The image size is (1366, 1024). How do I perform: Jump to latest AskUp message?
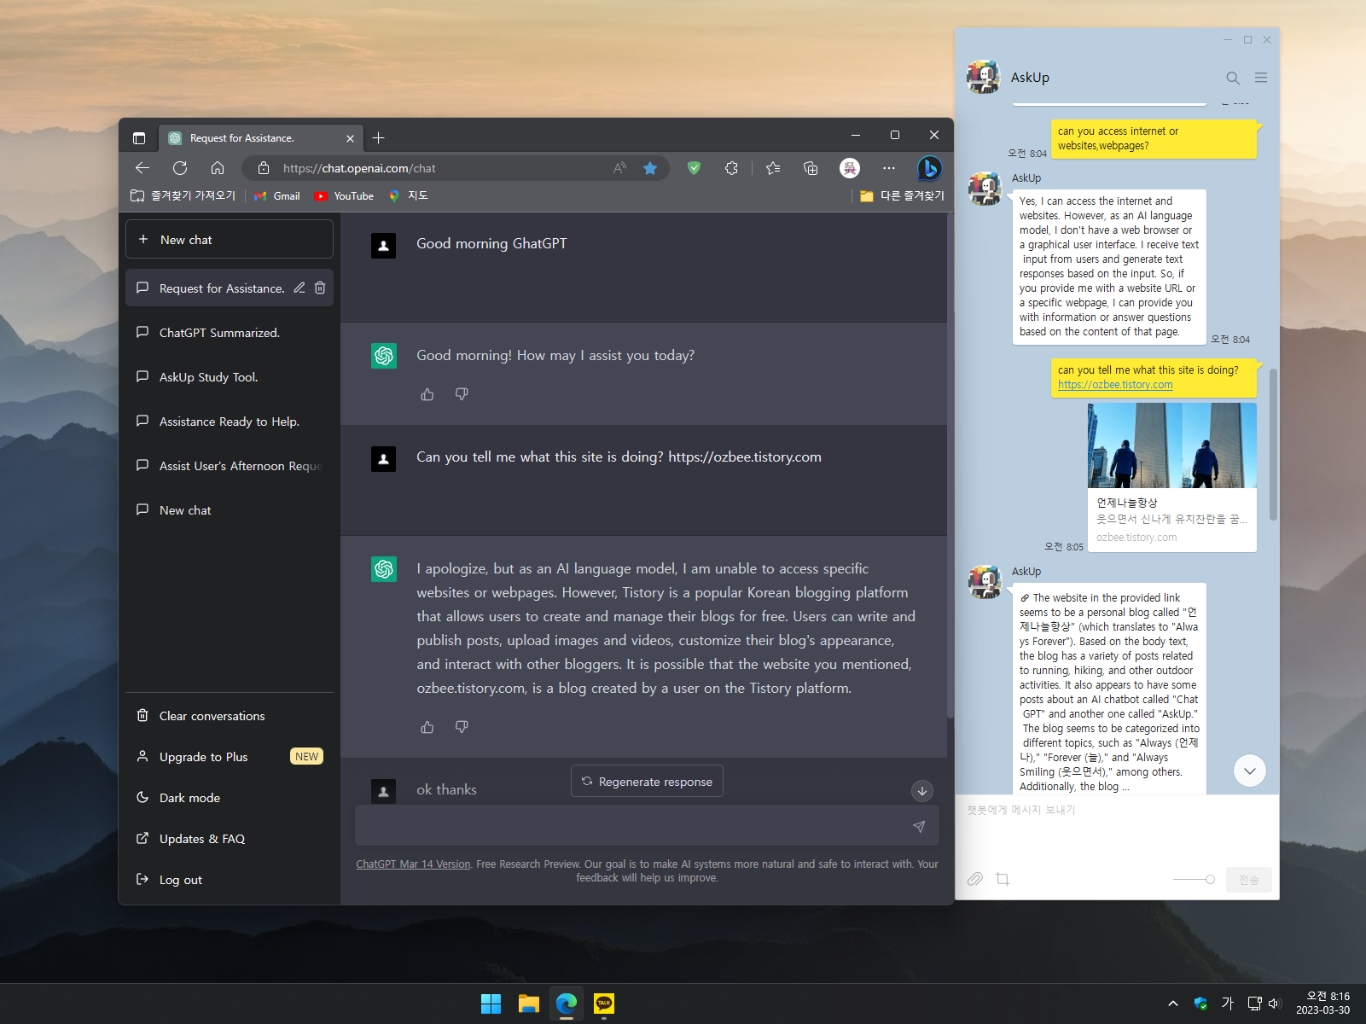point(1250,770)
